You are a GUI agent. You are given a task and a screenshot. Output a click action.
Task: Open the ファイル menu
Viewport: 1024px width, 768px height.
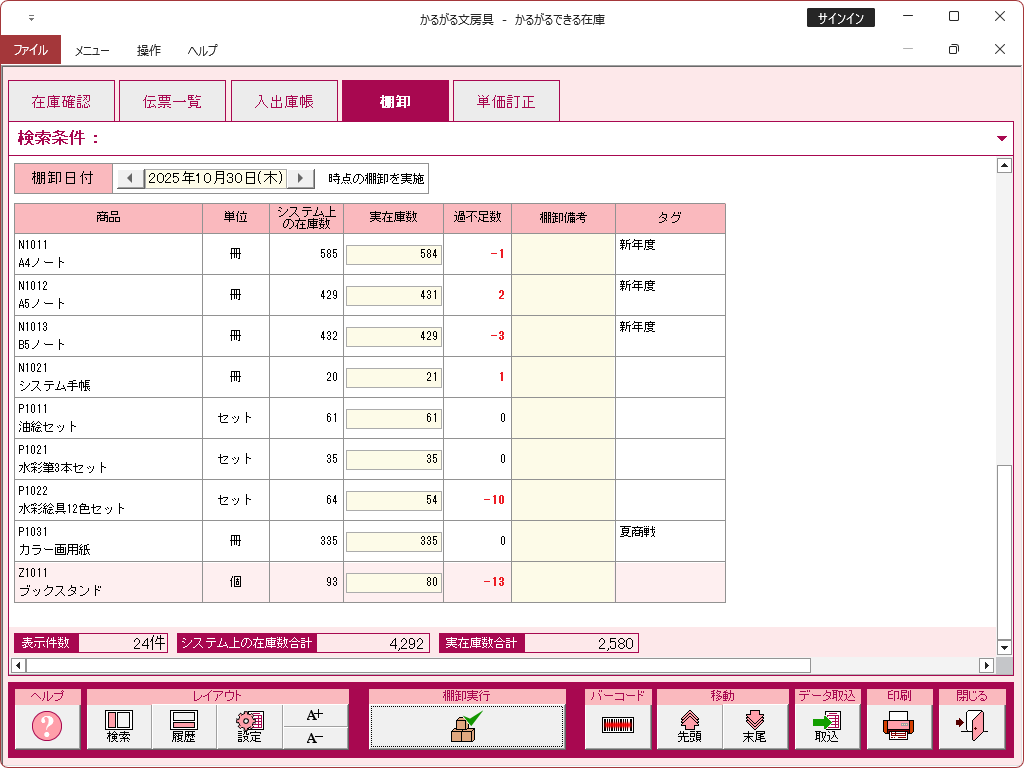30,50
